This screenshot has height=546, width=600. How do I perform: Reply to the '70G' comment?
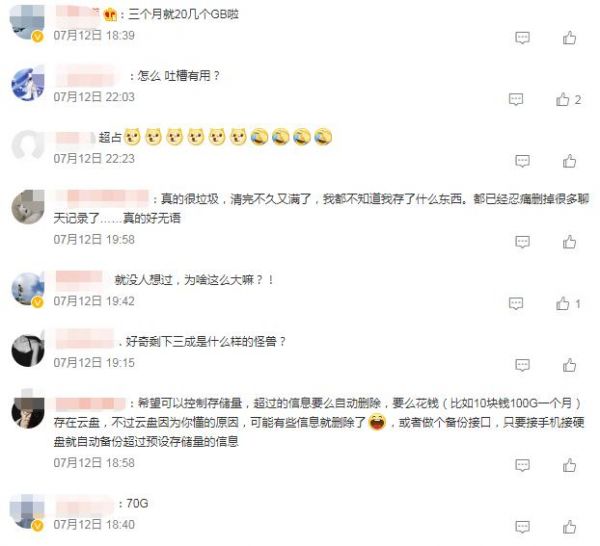click(522, 527)
